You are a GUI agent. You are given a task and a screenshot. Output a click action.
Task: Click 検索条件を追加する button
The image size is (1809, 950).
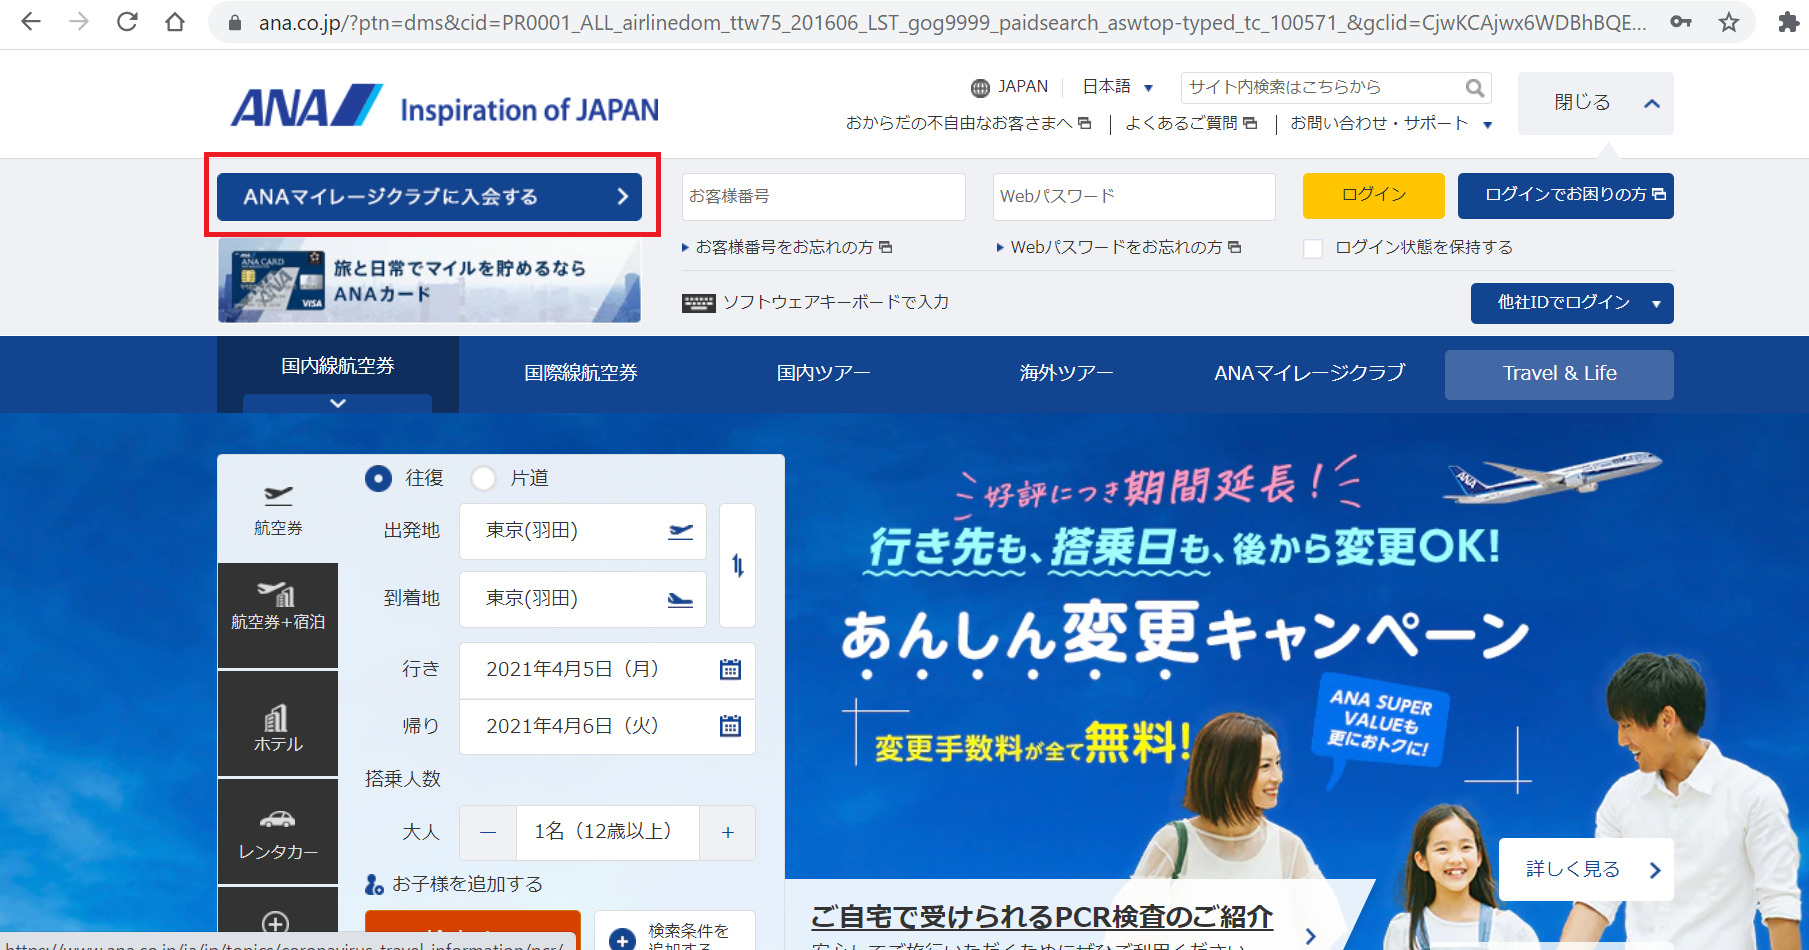(675, 931)
